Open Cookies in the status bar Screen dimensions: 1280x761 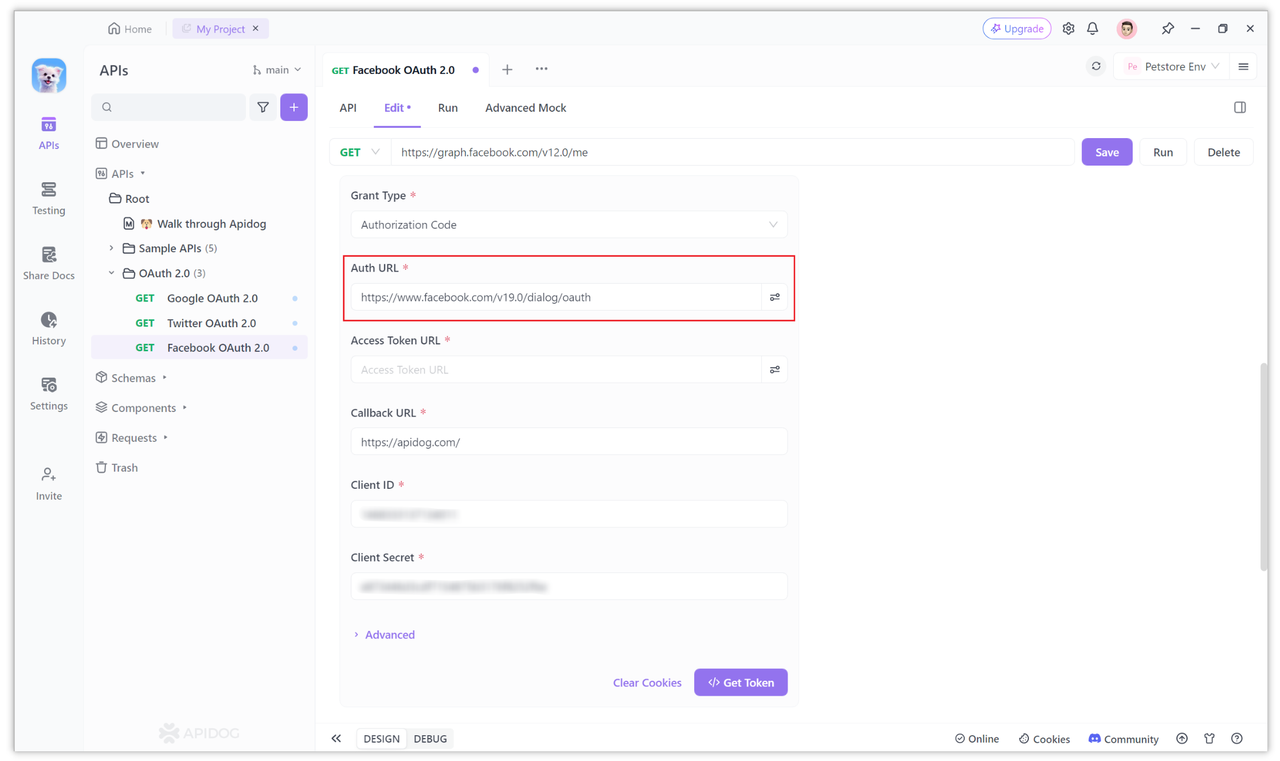point(1044,738)
